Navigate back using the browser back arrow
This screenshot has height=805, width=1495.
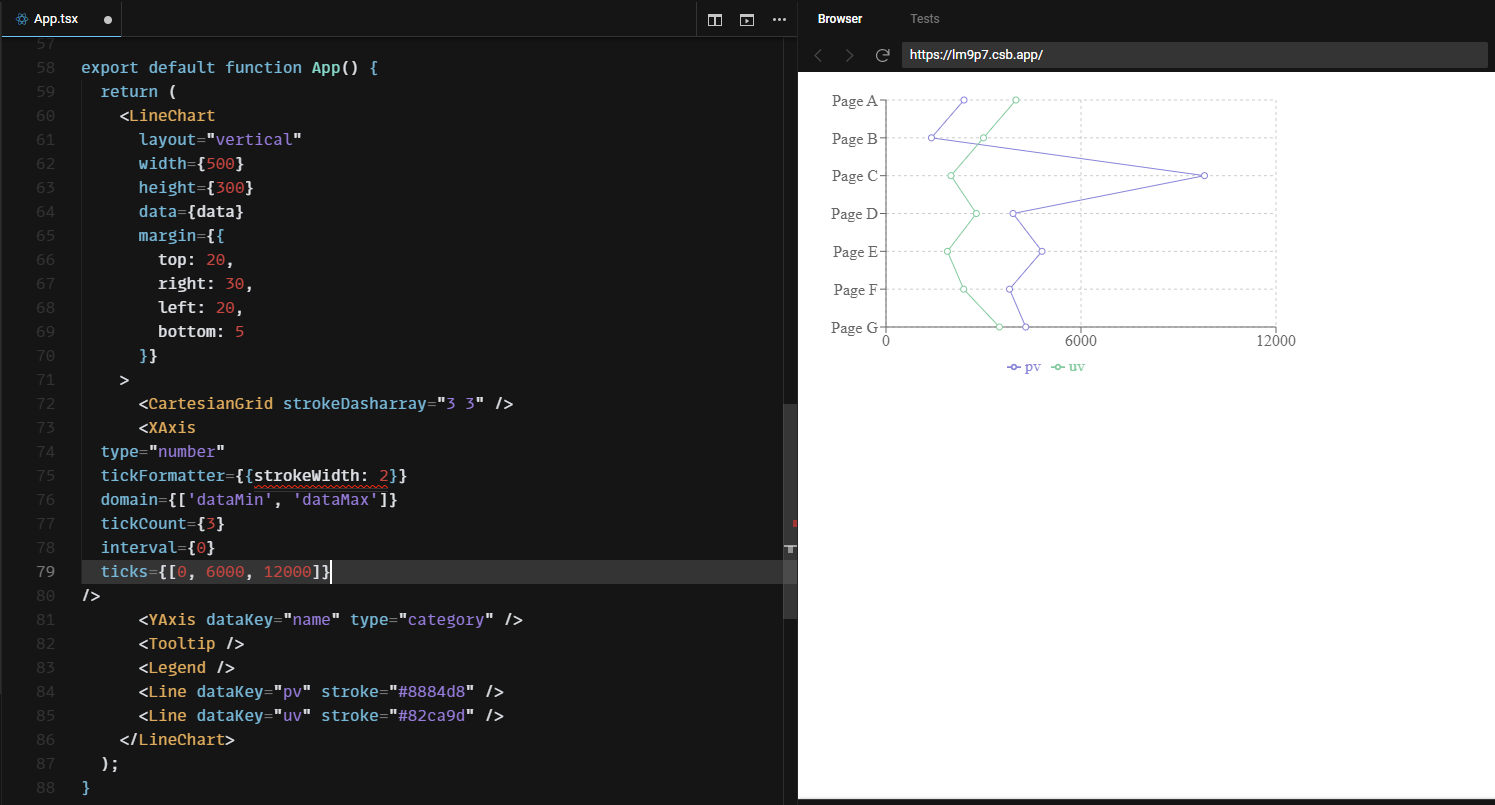[x=818, y=55]
